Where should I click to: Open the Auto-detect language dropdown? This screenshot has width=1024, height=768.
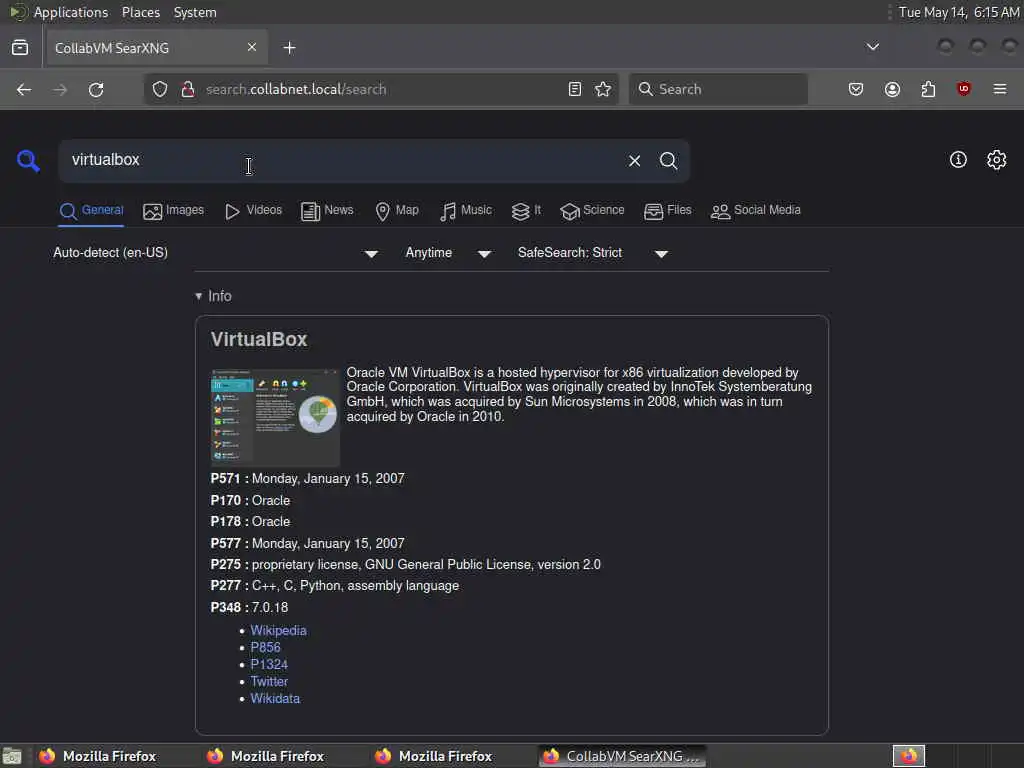click(x=216, y=253)
